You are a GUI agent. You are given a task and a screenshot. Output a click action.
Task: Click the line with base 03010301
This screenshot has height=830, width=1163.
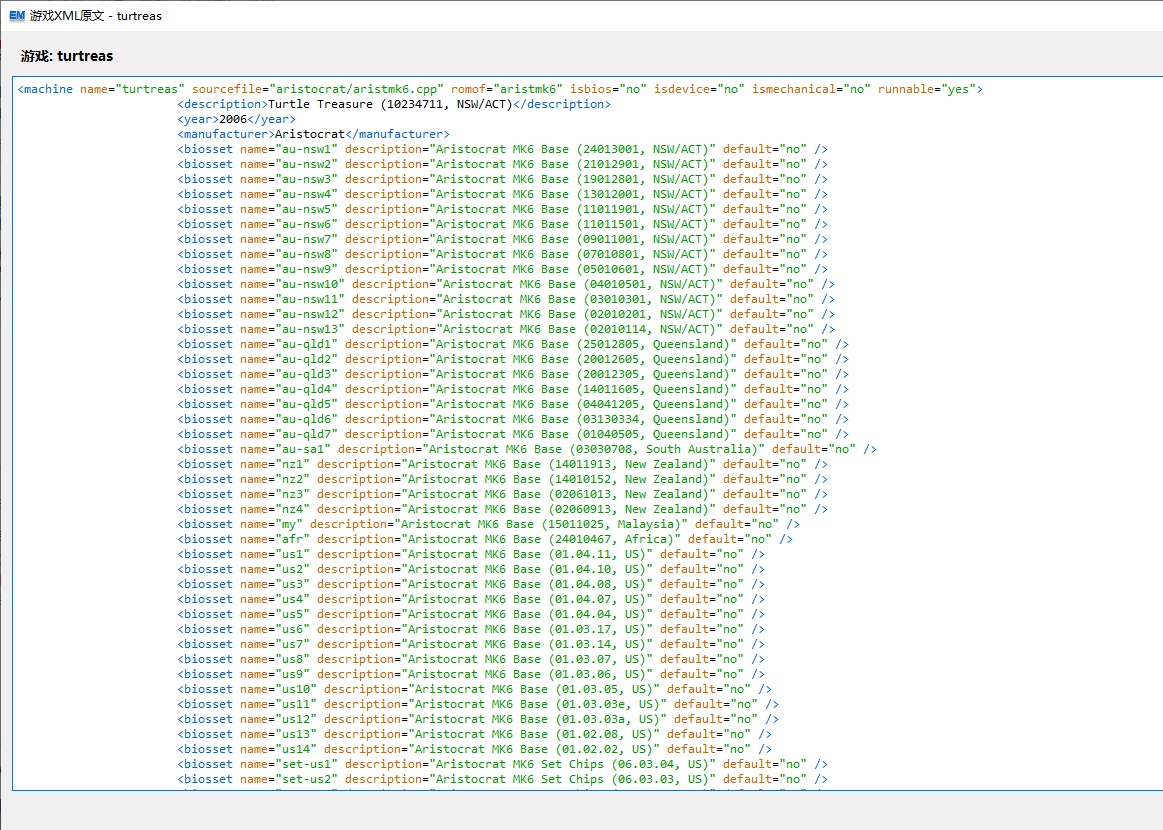tap(507, 299)
